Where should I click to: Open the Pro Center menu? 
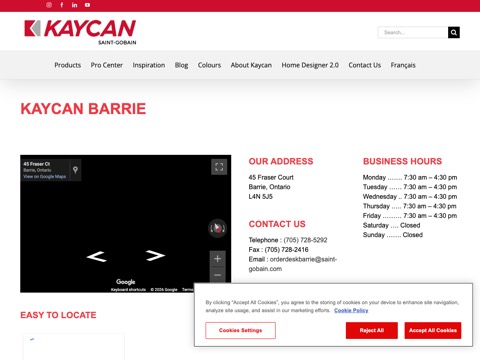(x=107, y=65)
